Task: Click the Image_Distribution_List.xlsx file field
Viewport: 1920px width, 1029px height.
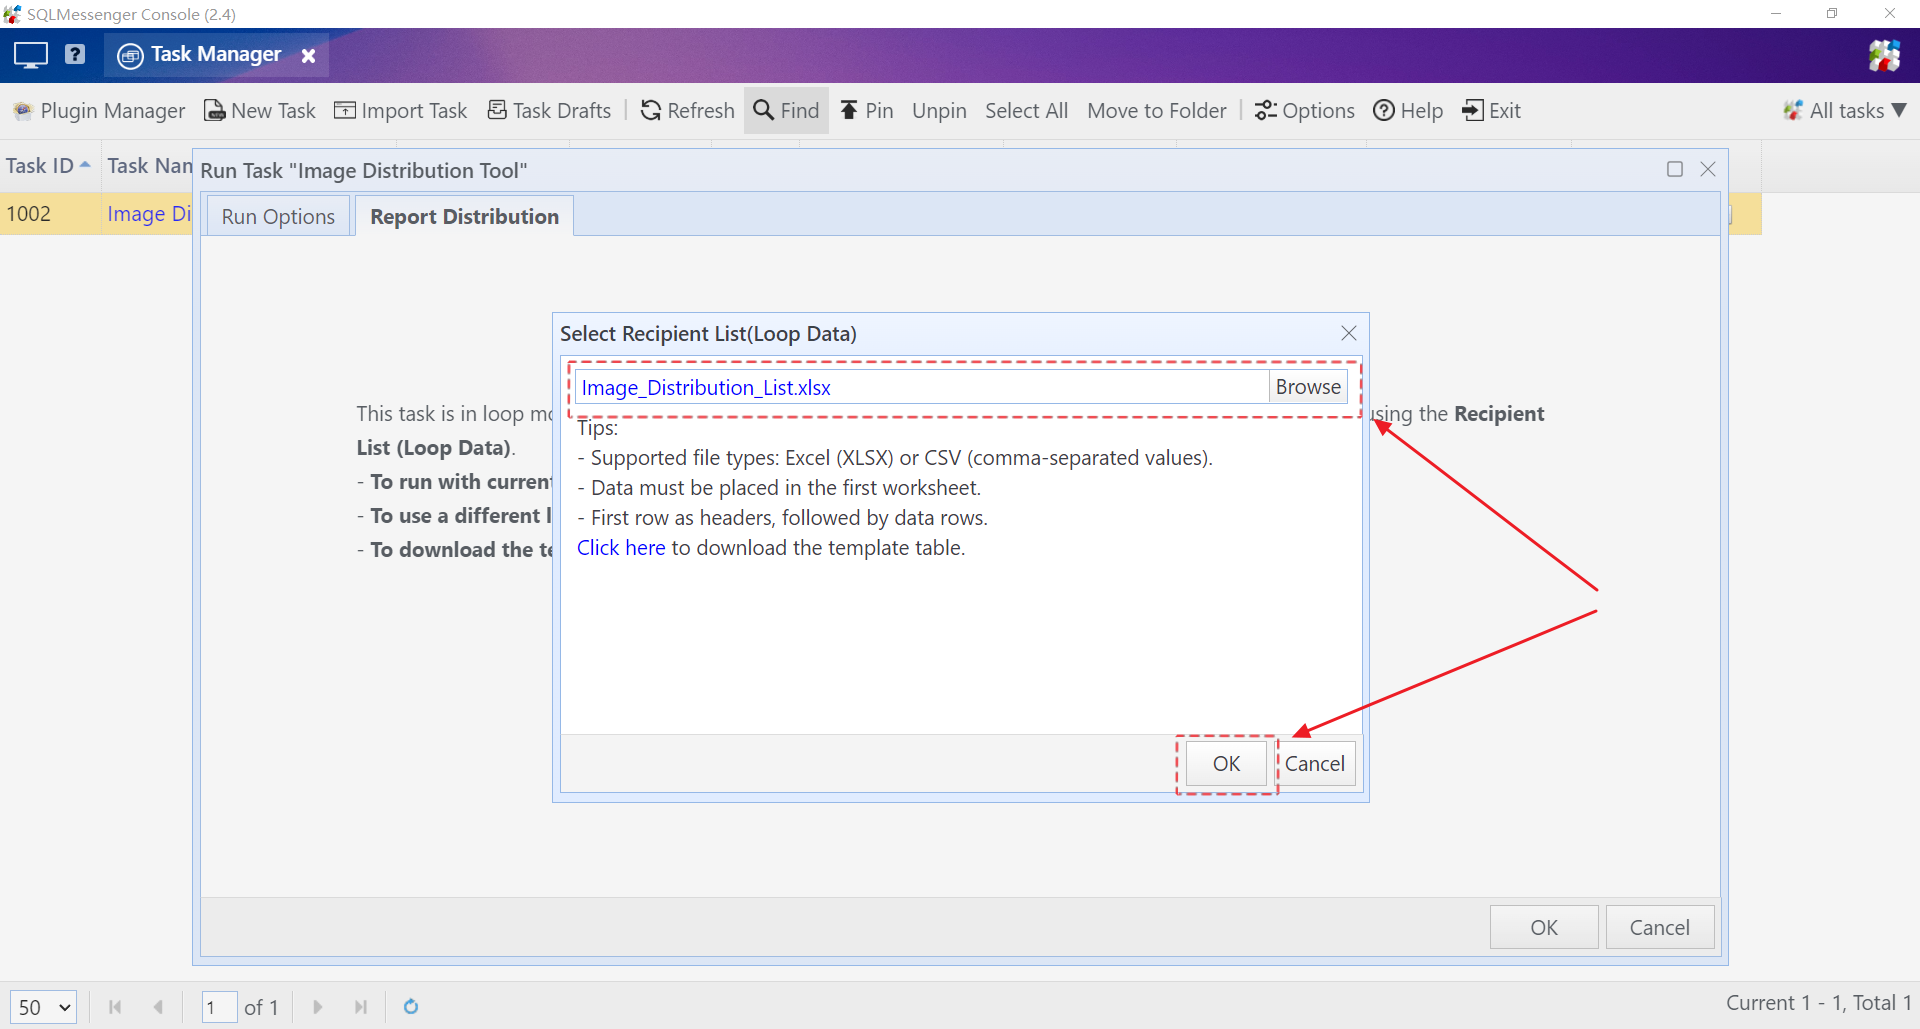Action: tap(922, 387)
